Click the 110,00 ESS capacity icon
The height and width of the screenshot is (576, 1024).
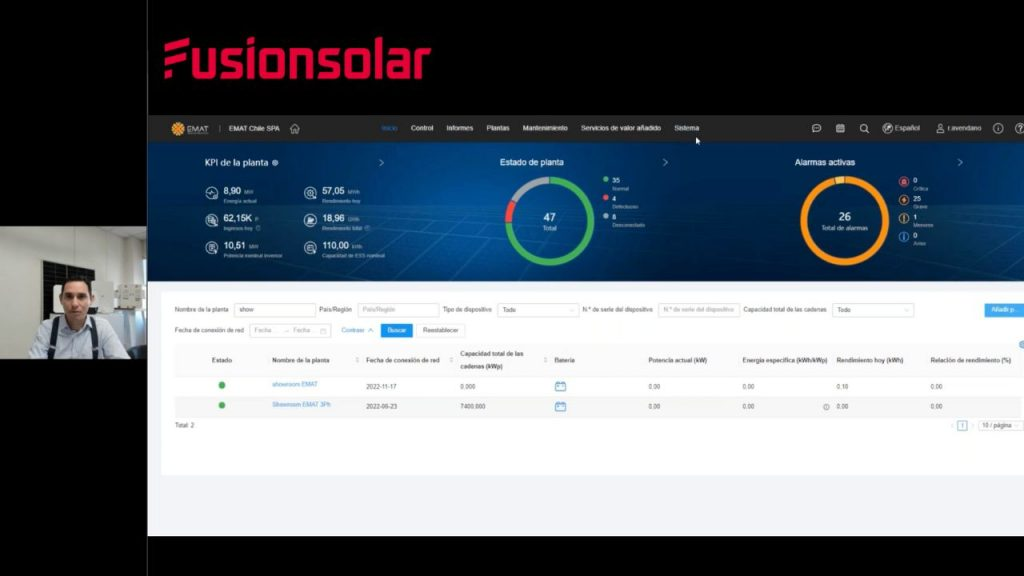point(310,248)
